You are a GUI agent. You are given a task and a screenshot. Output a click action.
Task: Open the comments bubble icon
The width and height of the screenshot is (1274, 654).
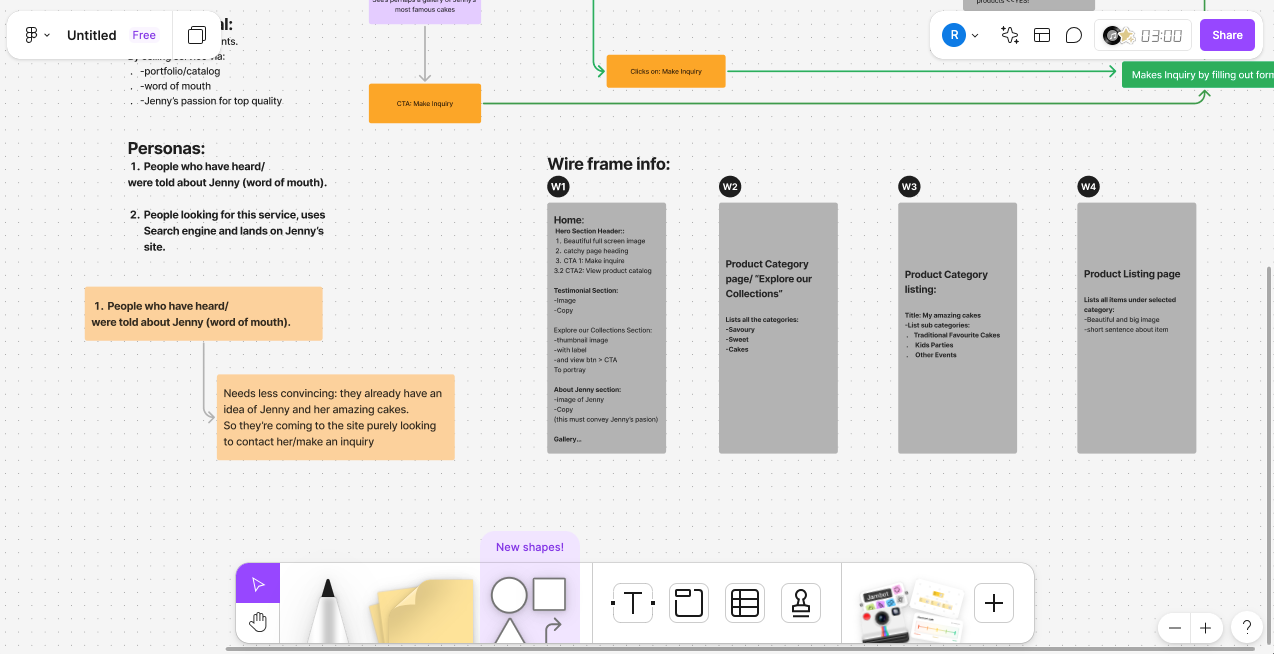point(1073,35)
